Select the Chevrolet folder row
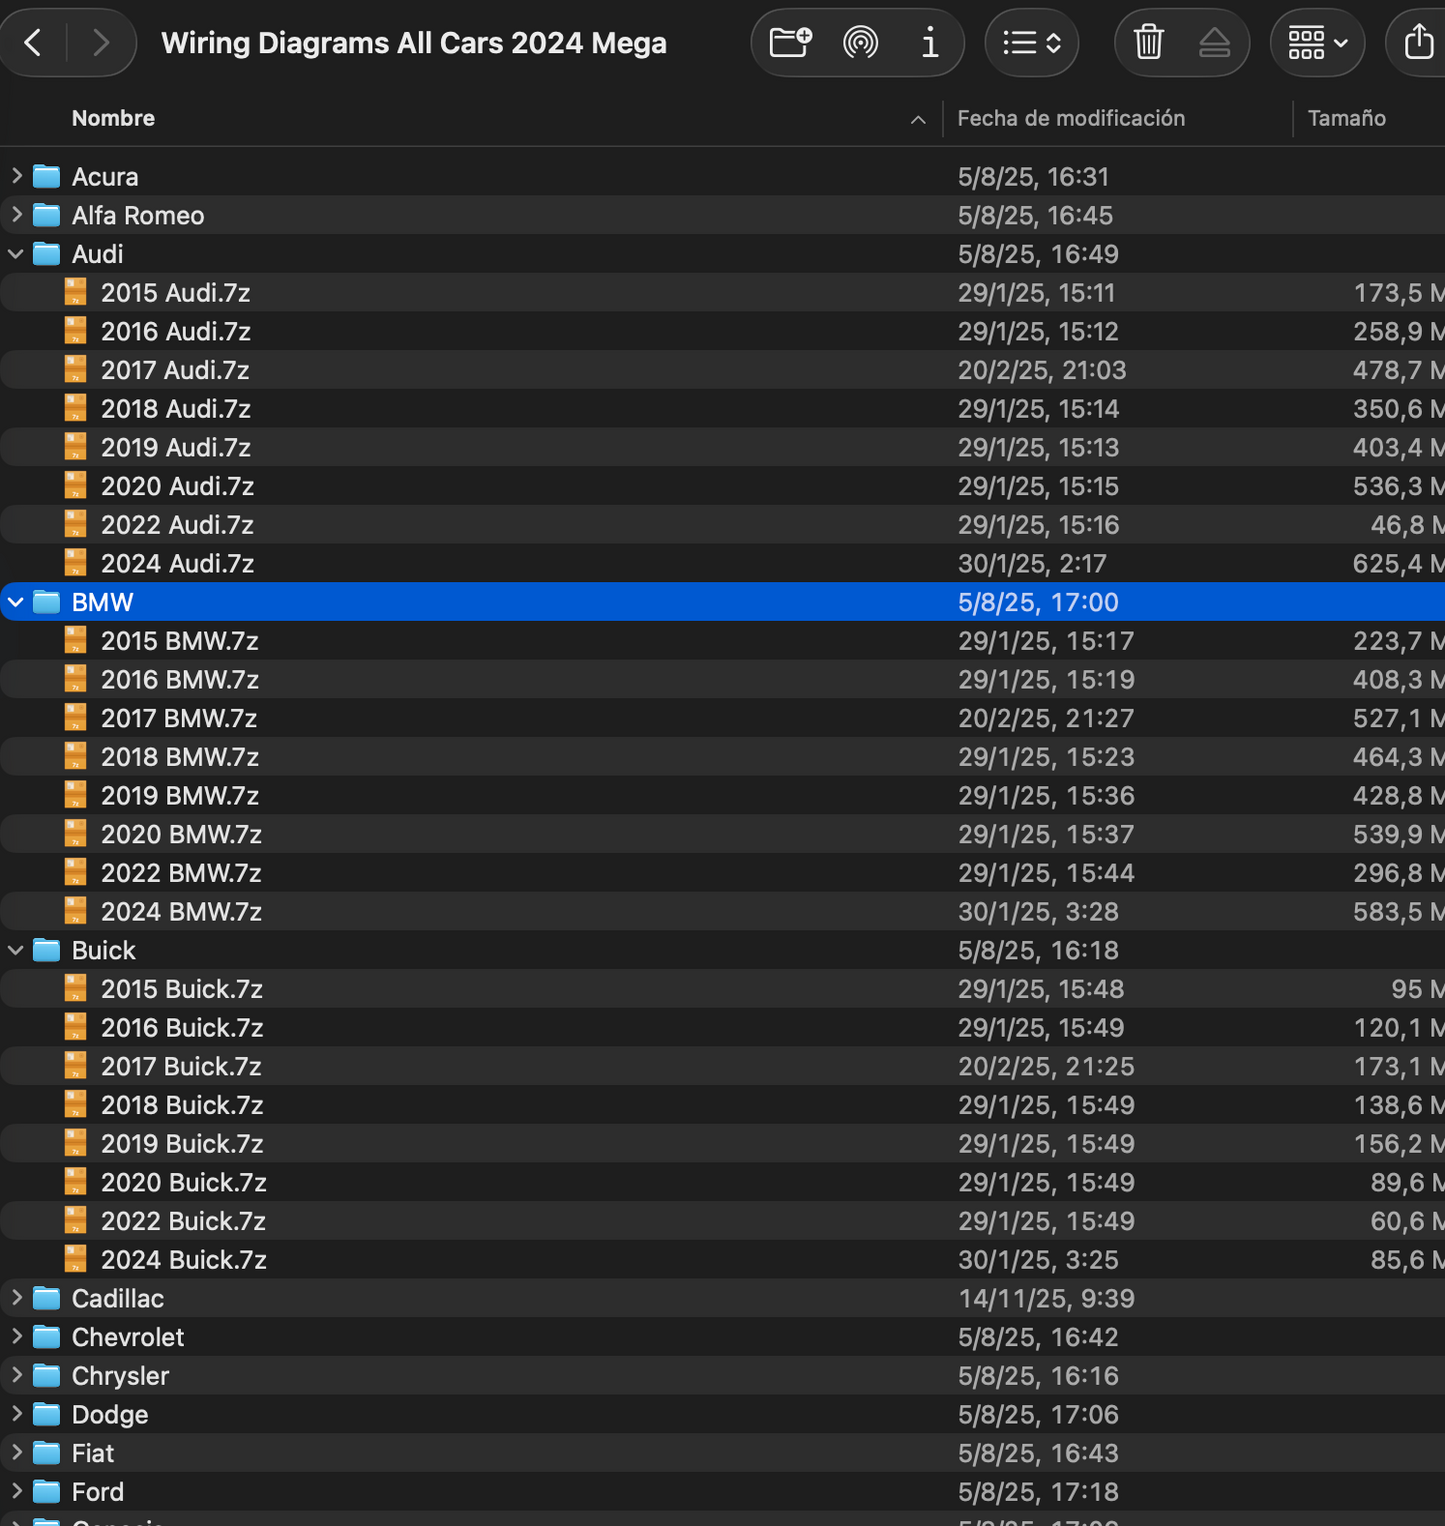The image size is (1445, 1526). point(128,1337)
